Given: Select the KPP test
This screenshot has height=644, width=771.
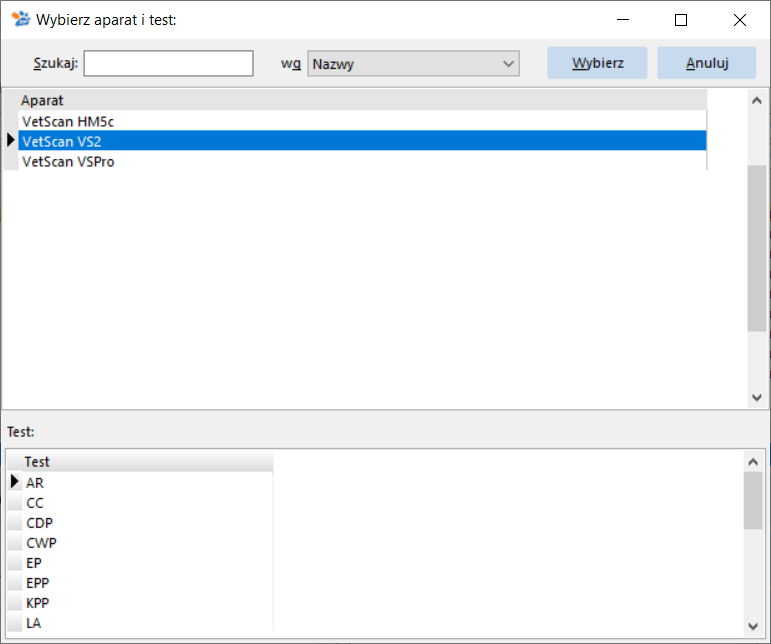Looking at the screenshot, I should tap(148, 603).
